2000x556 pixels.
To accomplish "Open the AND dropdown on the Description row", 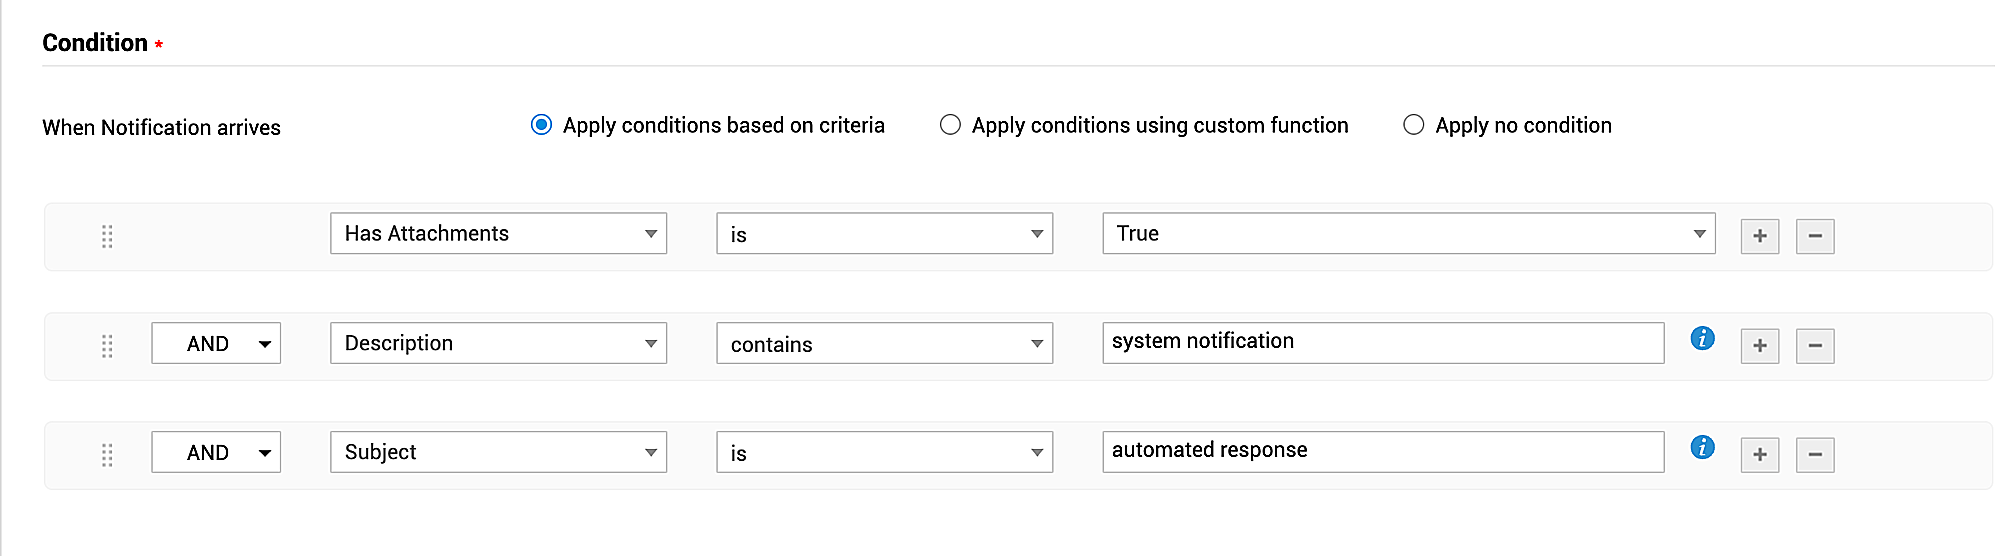I will click(216, 344).
